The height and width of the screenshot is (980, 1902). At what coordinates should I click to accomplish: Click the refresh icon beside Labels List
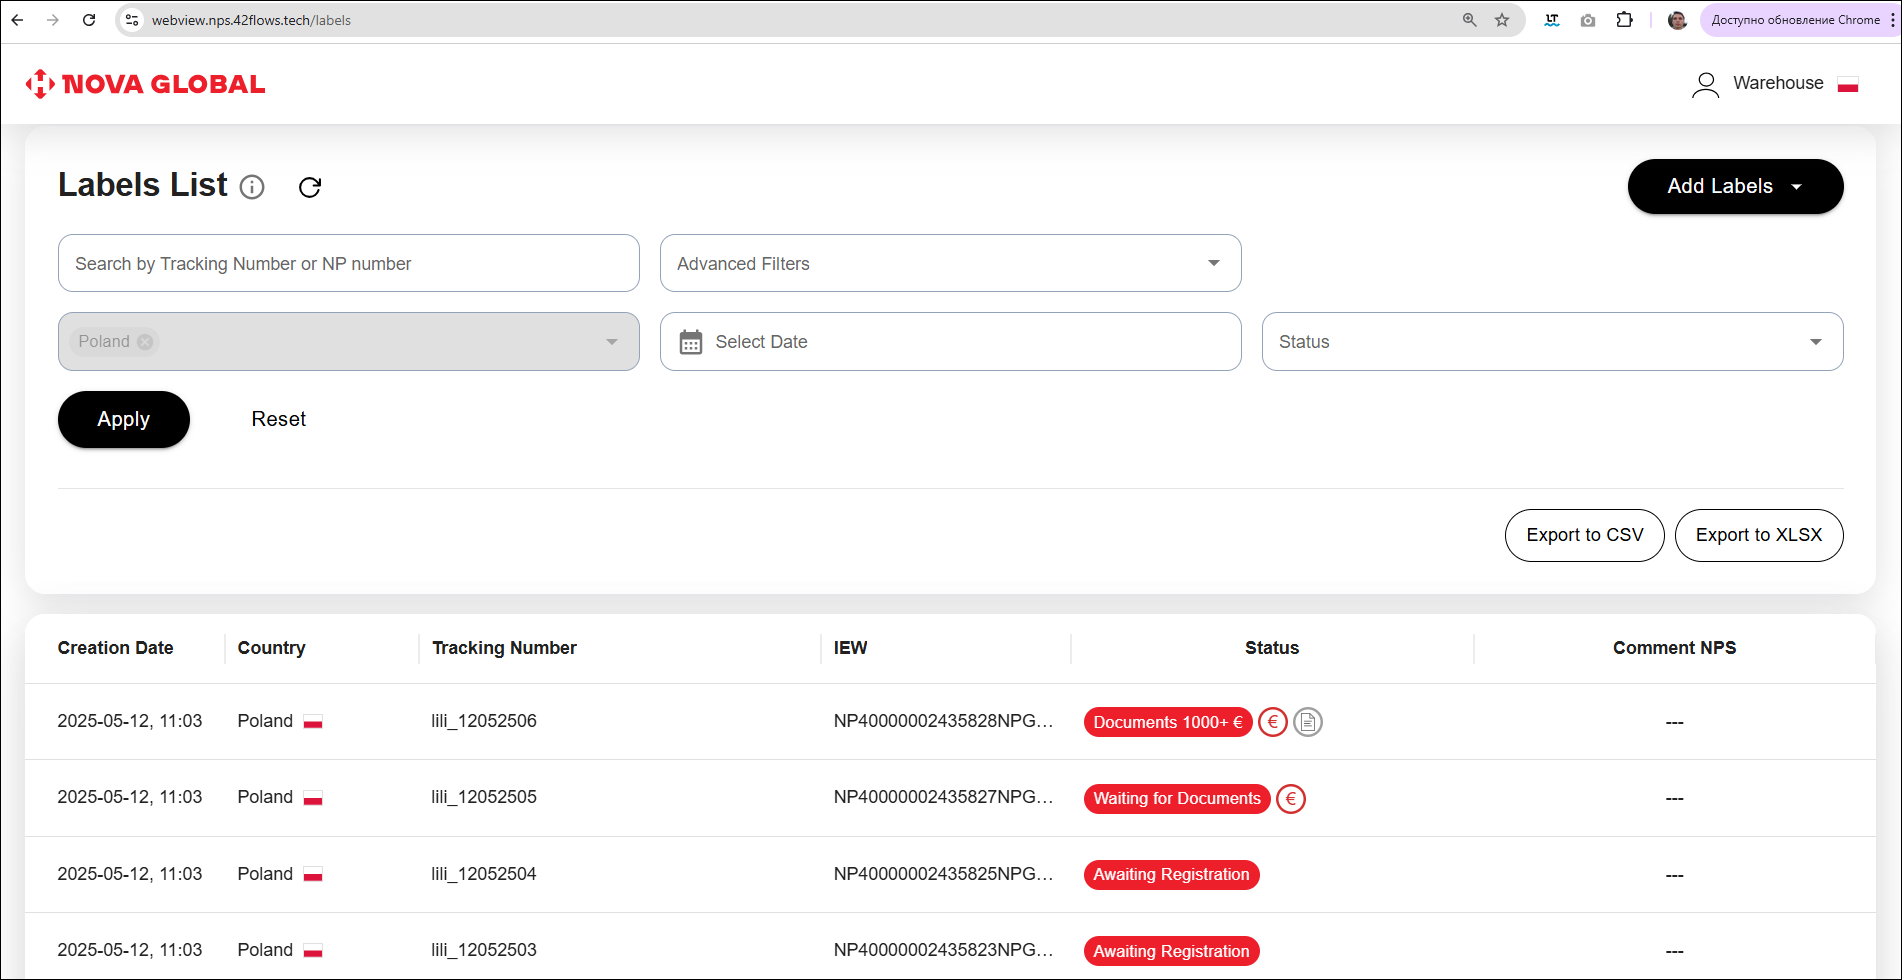point(310,187)
